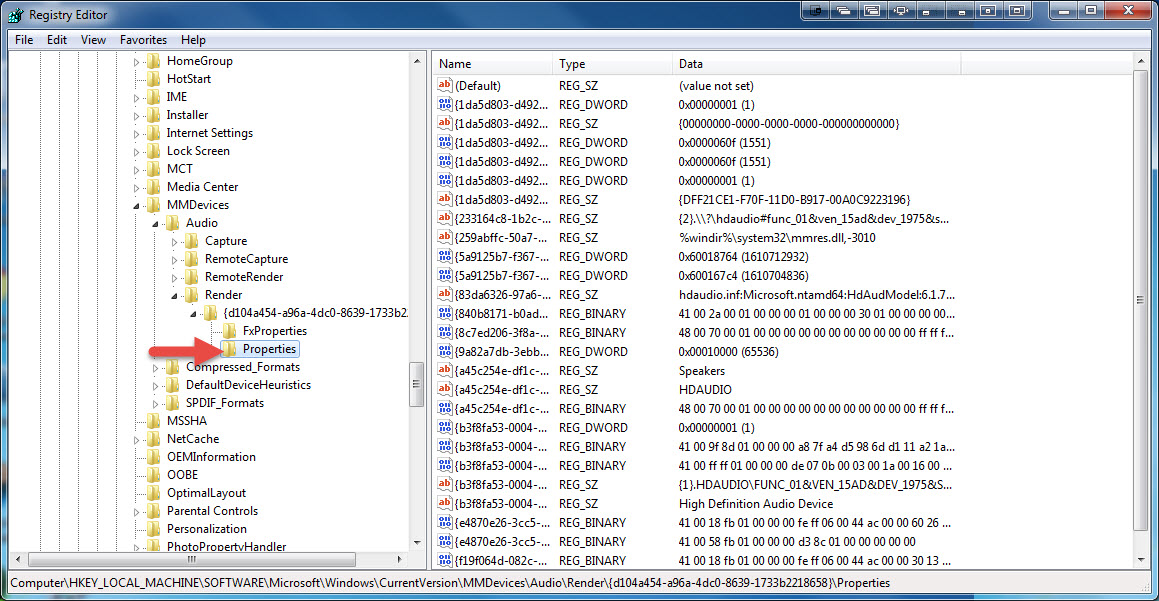This screenshot has width=1159, height=601.
Task: Expand the Compressed_Formats node
Action: click(x=157, y=367)
